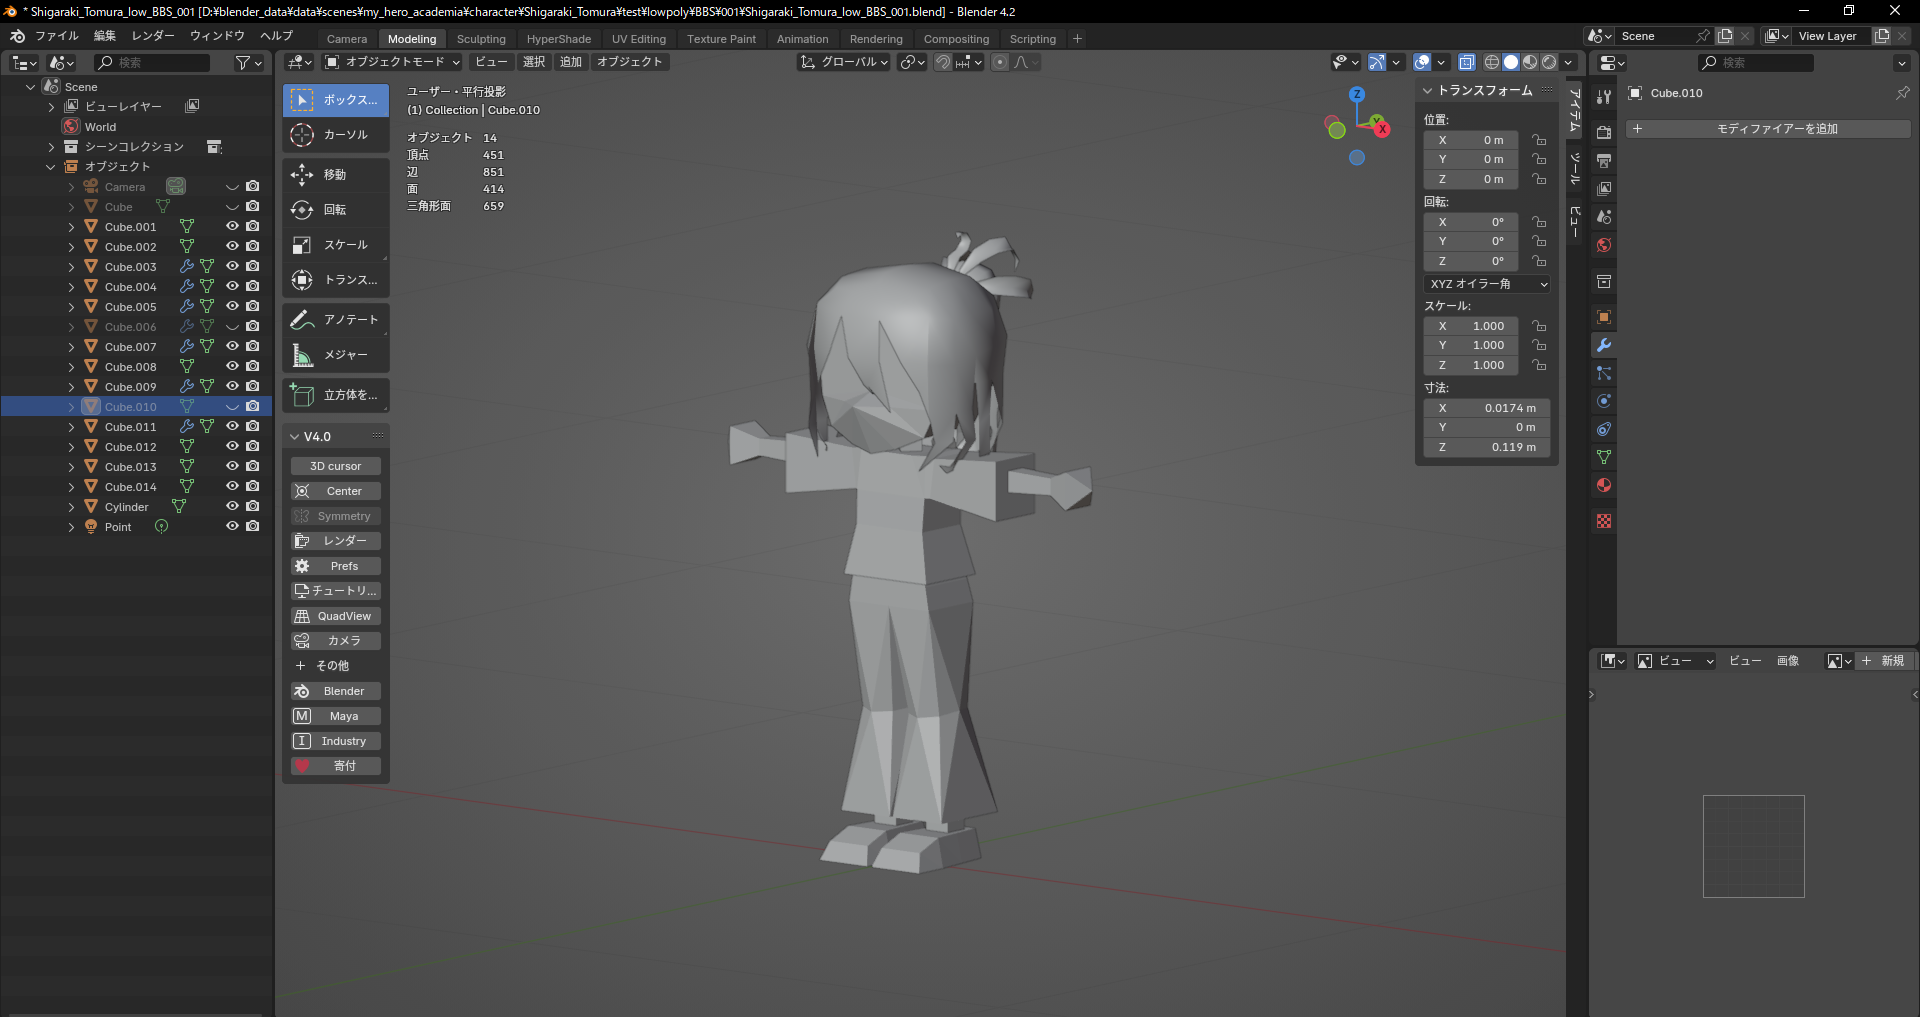Show Cube.010 via its closed eye
The height and width of the screenshot is (1017, 1920).
(232, 407)
